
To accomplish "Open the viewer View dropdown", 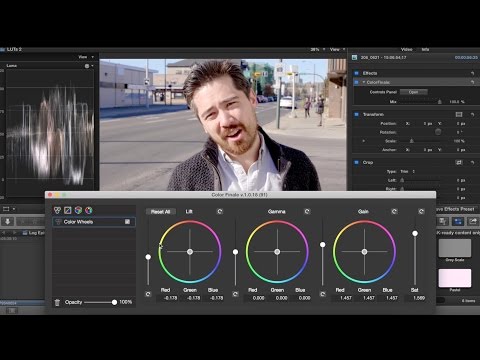I will pyautogui.click(x=337, y=49).
